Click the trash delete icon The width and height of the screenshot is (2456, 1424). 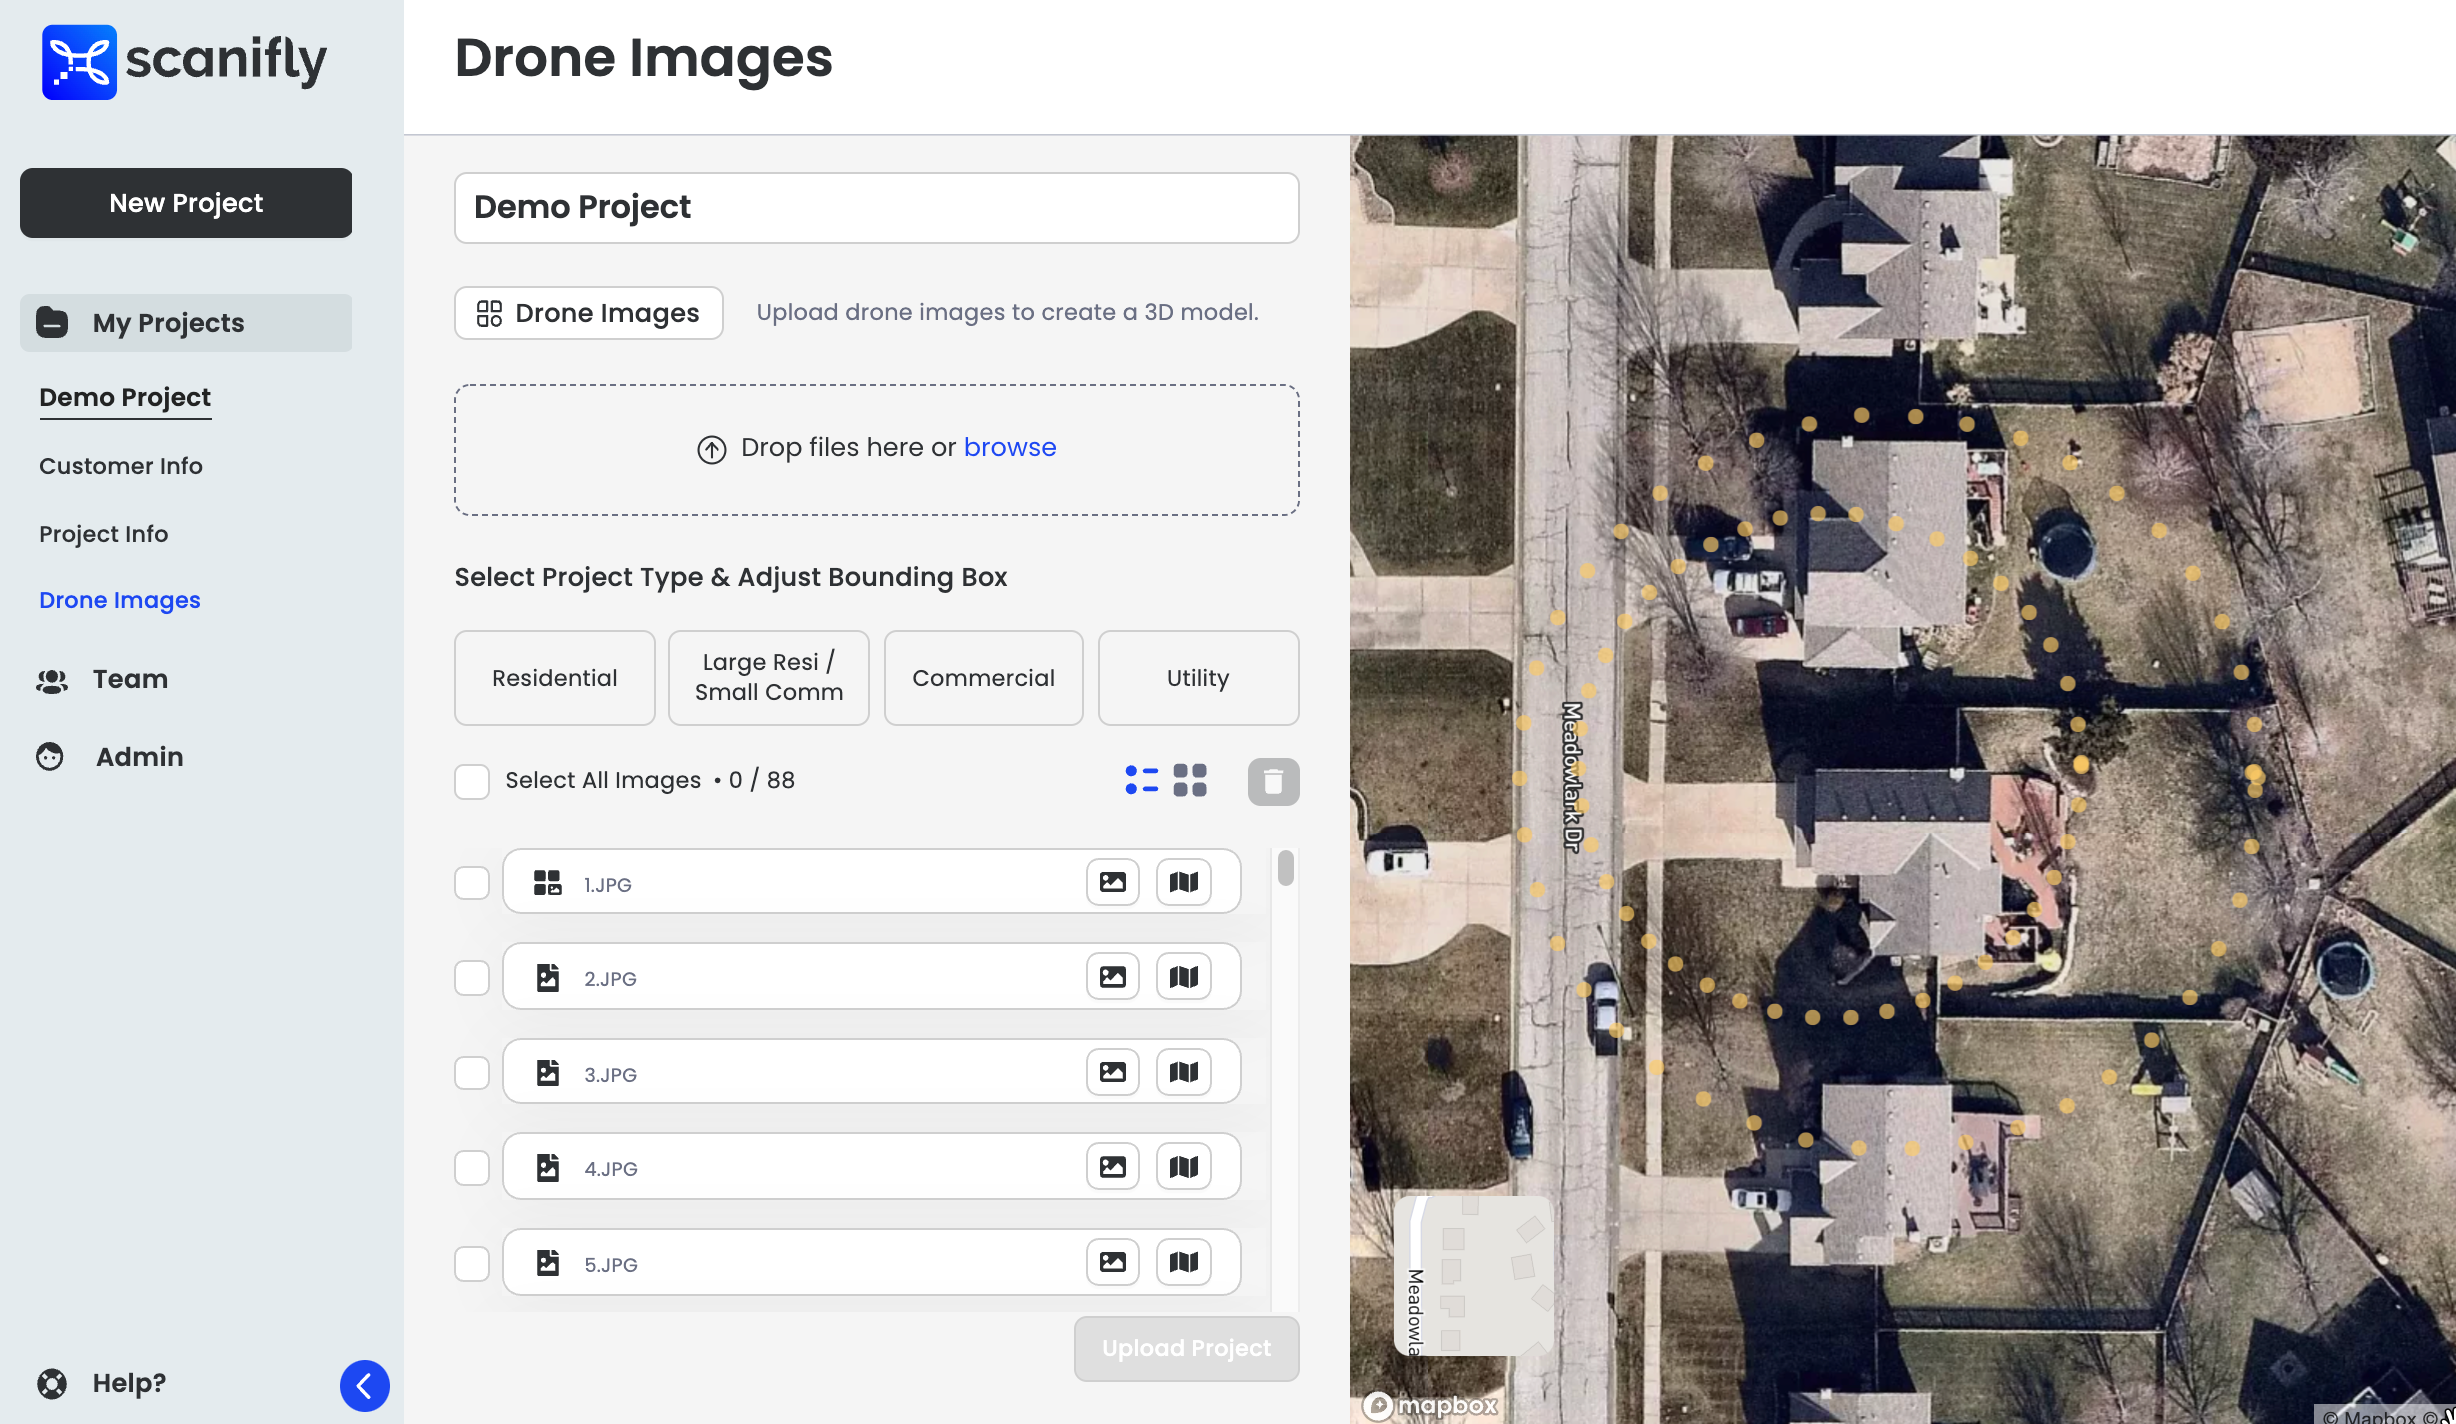[1273, 781]
